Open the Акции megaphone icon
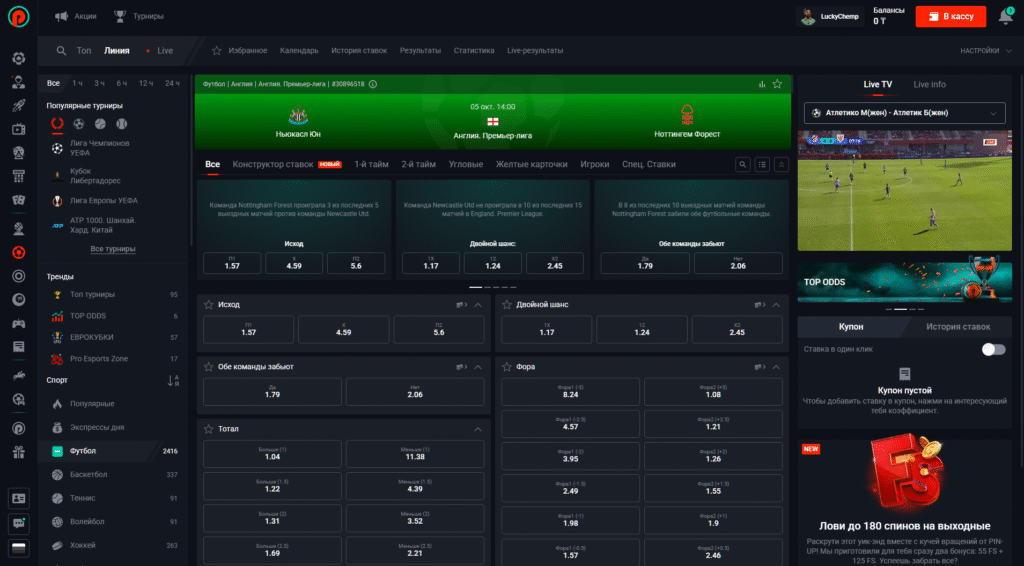Viewport: 1024px width, 566px height. pos(61,16)
